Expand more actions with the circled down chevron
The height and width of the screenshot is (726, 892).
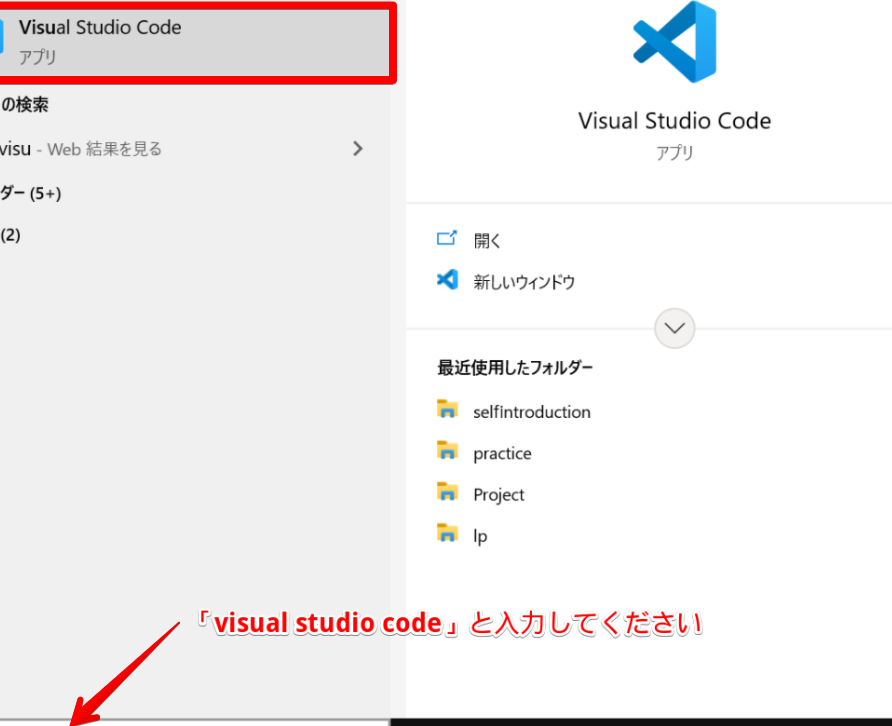point(674,328)
